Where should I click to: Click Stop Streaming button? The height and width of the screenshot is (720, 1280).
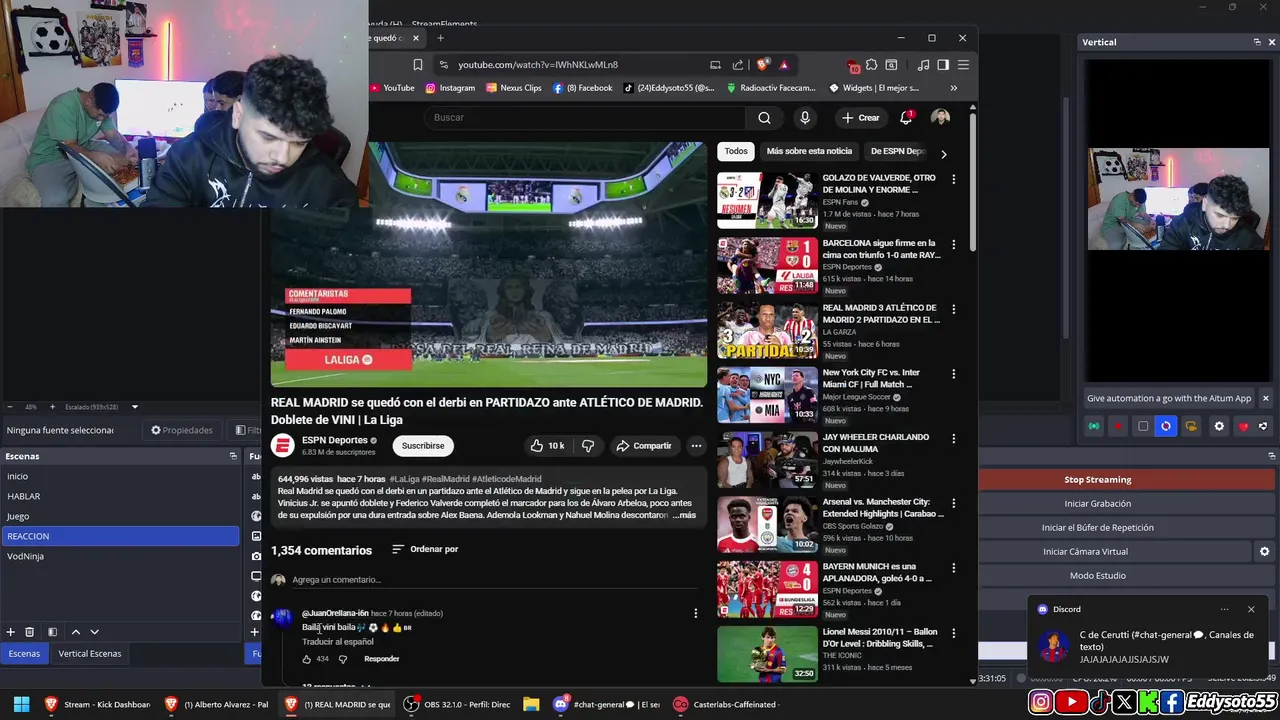(1098, 480)
